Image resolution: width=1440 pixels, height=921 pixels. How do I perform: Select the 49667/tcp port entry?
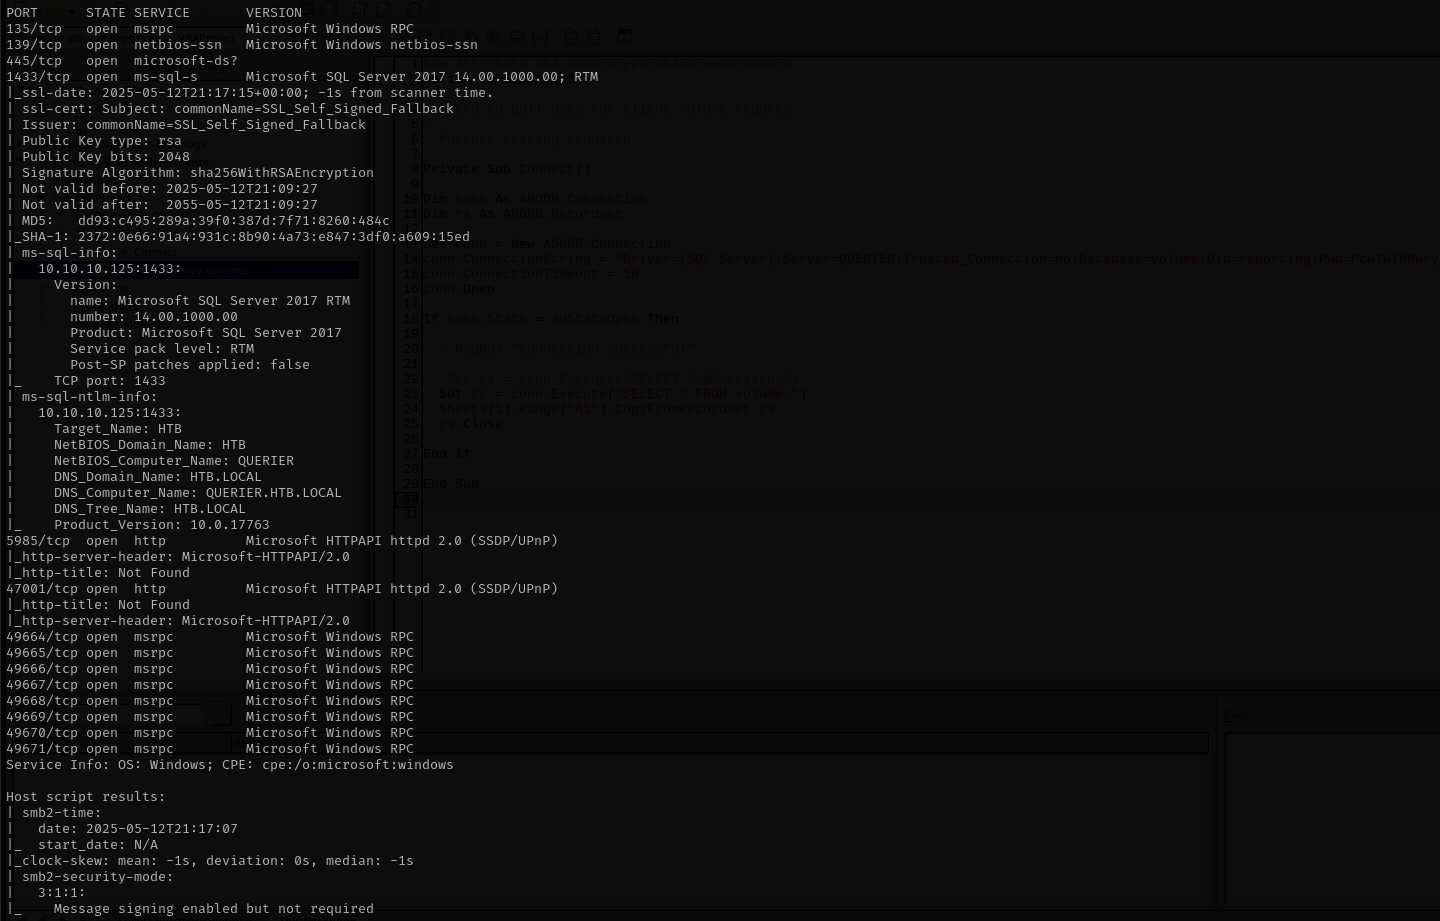click(42, 685)
